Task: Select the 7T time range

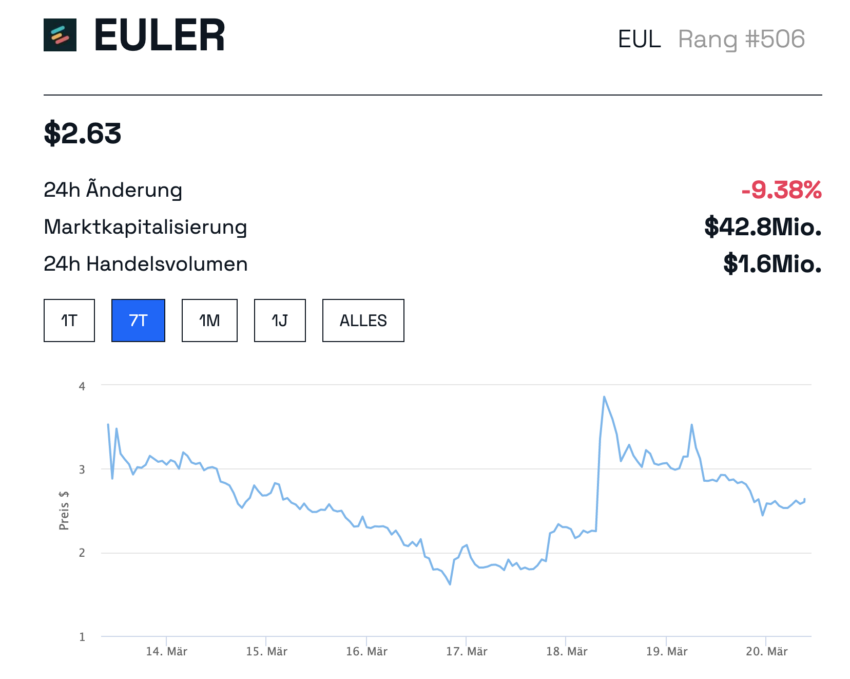Action: click(138, 320)
